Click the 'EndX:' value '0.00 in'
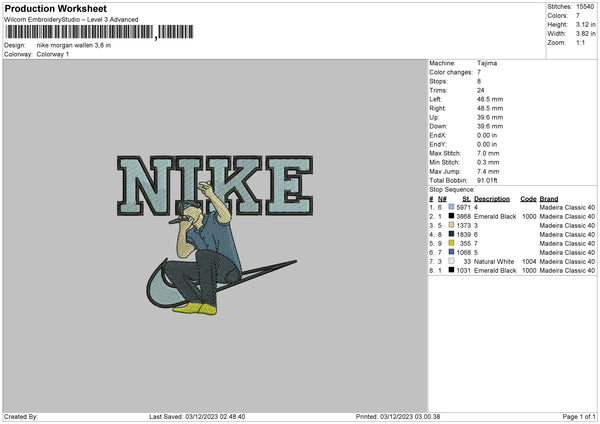 click(x=487, y=135)
